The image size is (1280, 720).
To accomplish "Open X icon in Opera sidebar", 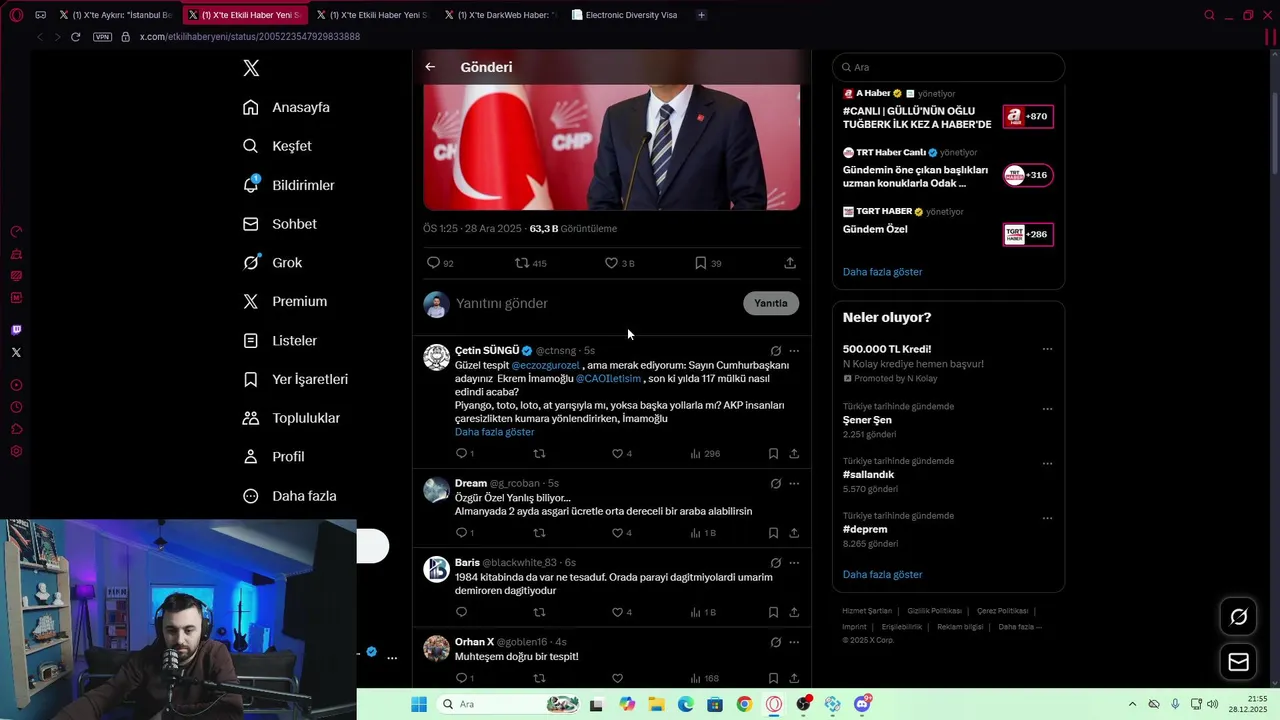I will click(16, 352).
